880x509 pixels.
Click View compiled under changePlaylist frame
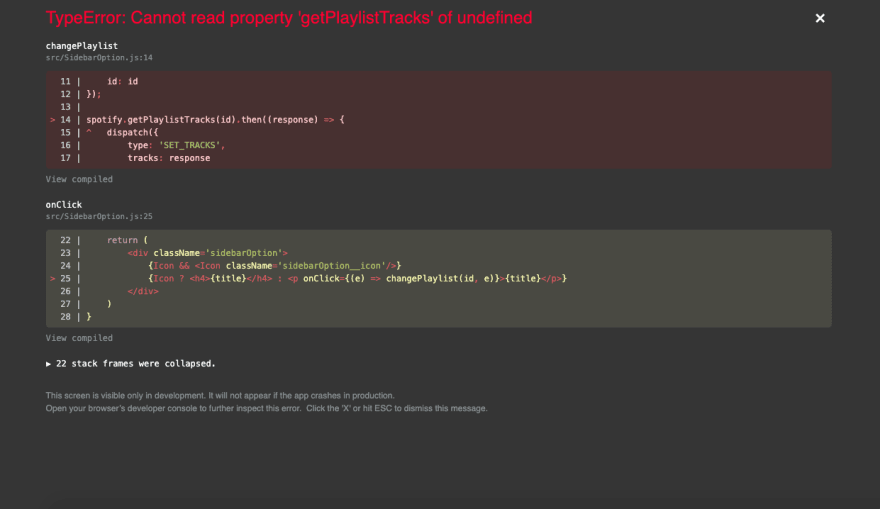(79, 179)
